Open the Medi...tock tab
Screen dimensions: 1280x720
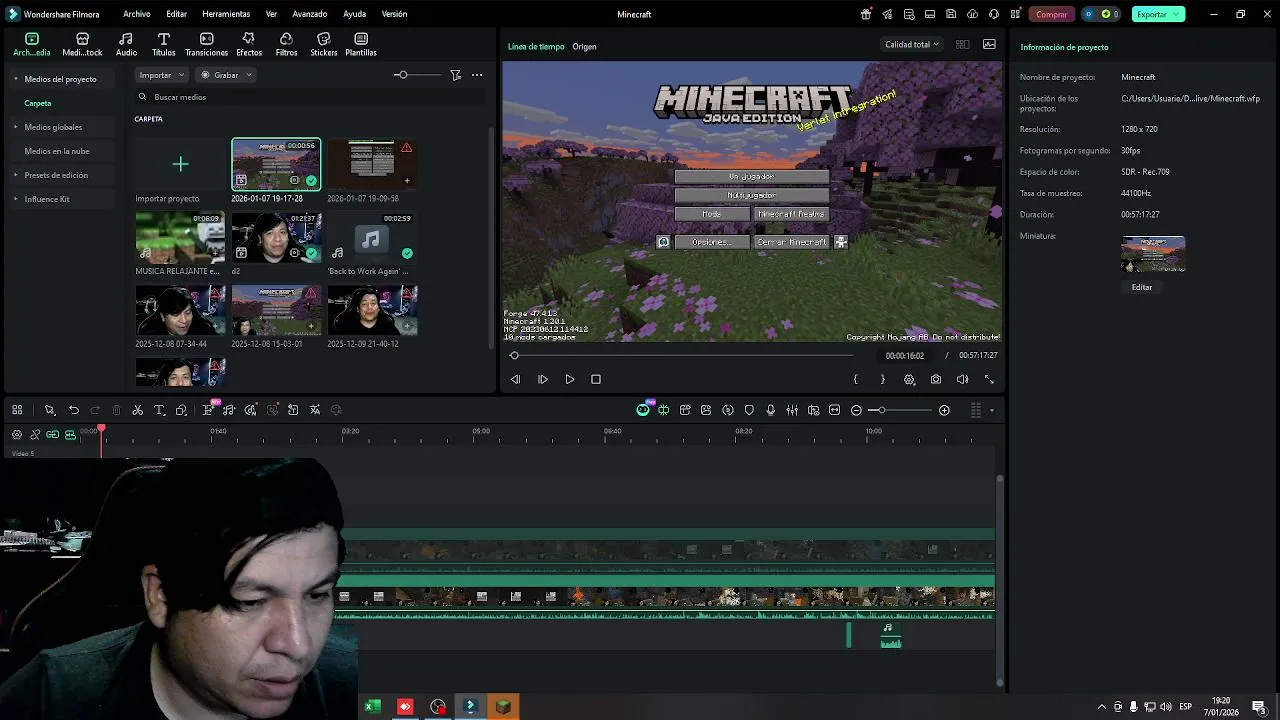pyautogui.click(x=82, y=44)
